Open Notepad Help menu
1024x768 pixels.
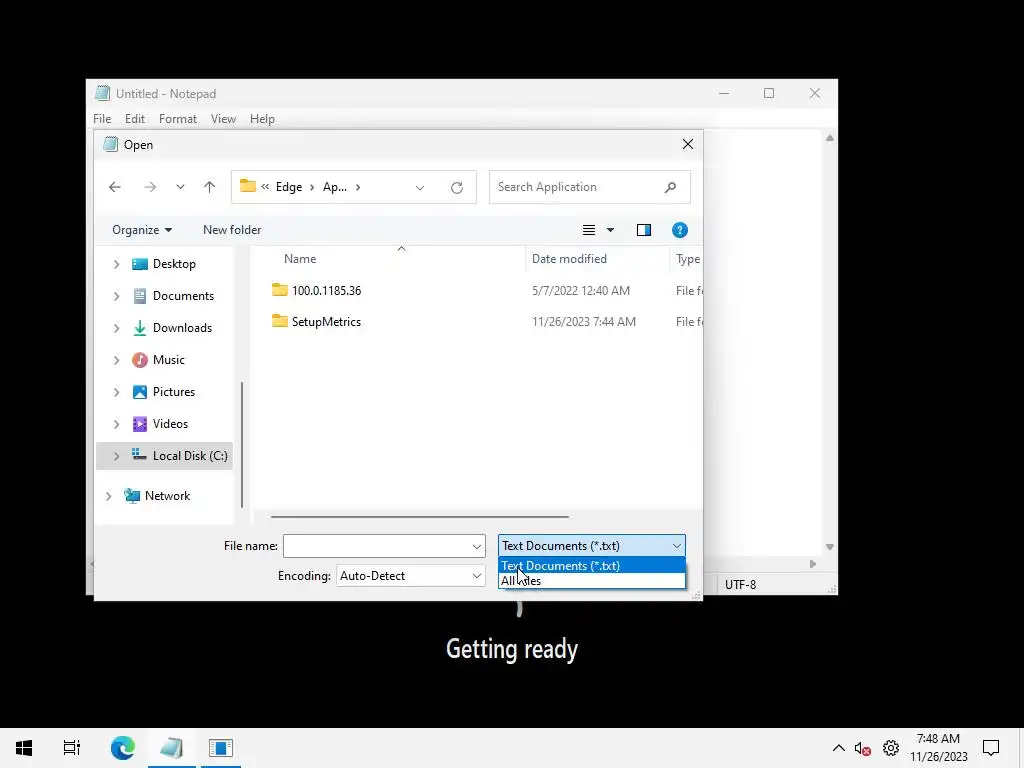[x=262, y=119]
